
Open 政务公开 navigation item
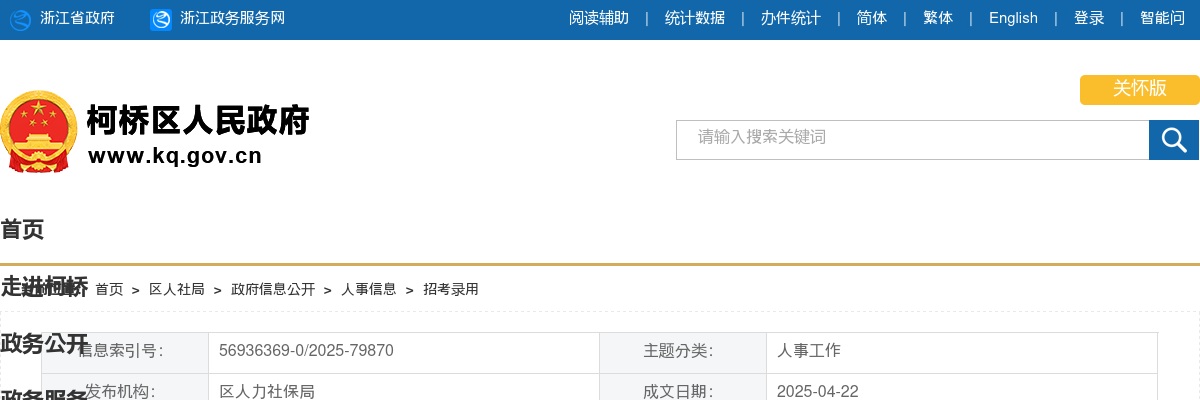tap(44, 344)
